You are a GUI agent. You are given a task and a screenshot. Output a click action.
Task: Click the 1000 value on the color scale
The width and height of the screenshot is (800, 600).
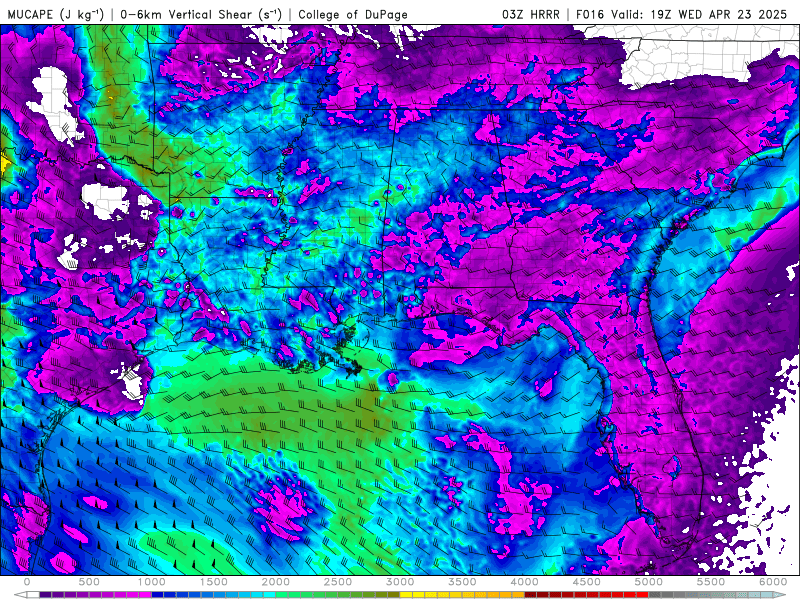[x=152, y=582]
